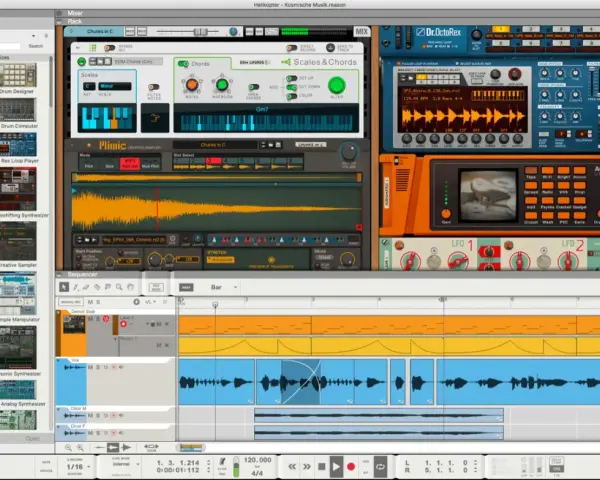This screenshot has width=600, height=480.
Task: Toggle the Oct Up switch
Action: click(292, 78)
